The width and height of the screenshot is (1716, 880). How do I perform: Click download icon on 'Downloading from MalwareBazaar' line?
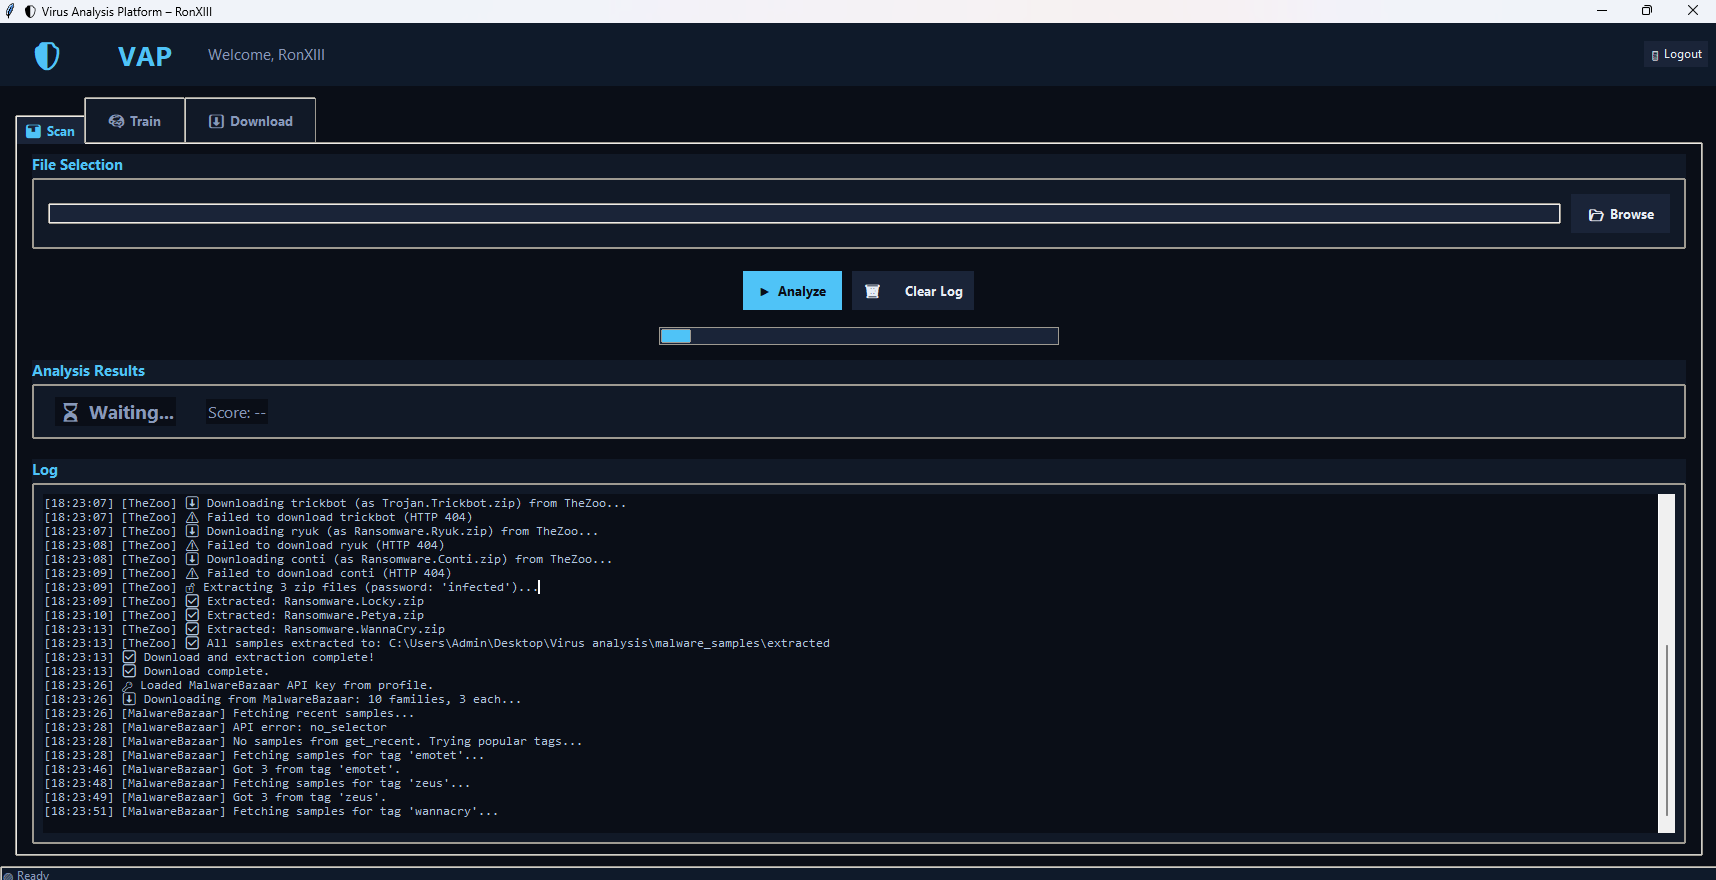tap(129, 699)
